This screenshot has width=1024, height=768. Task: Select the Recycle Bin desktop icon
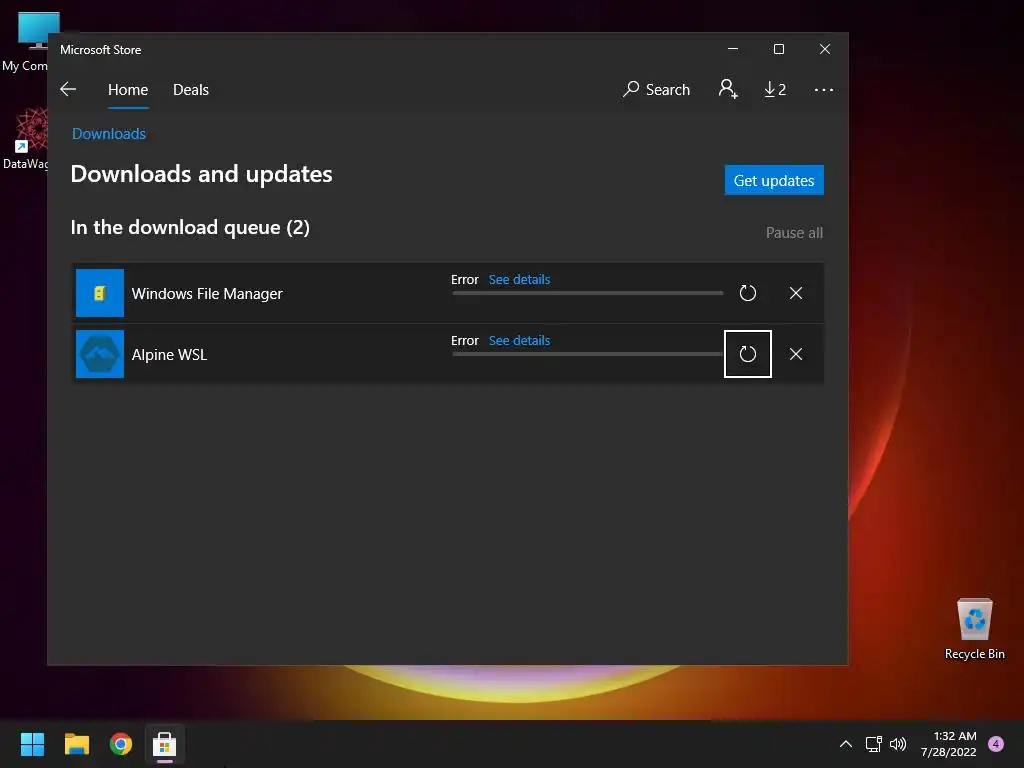tap(974, 628)
